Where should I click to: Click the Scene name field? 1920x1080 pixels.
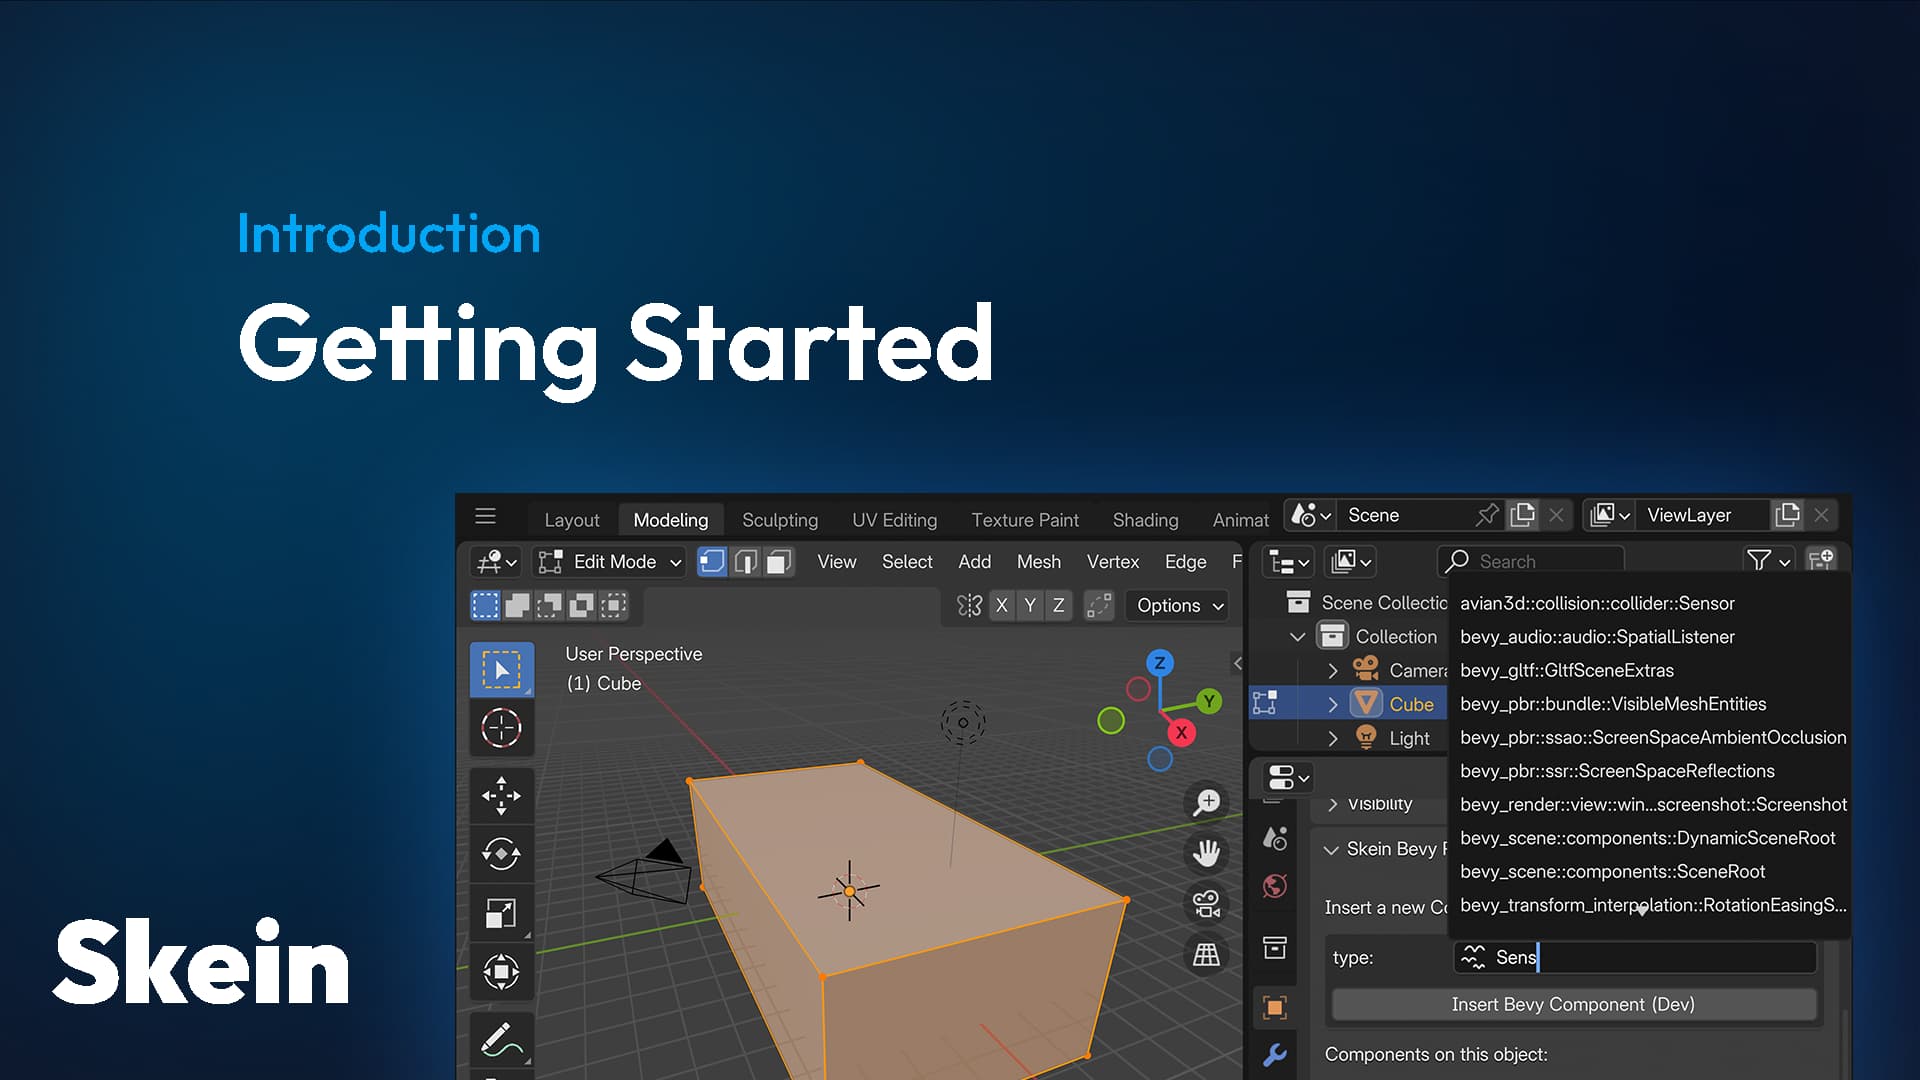[x=1405, y=515]
